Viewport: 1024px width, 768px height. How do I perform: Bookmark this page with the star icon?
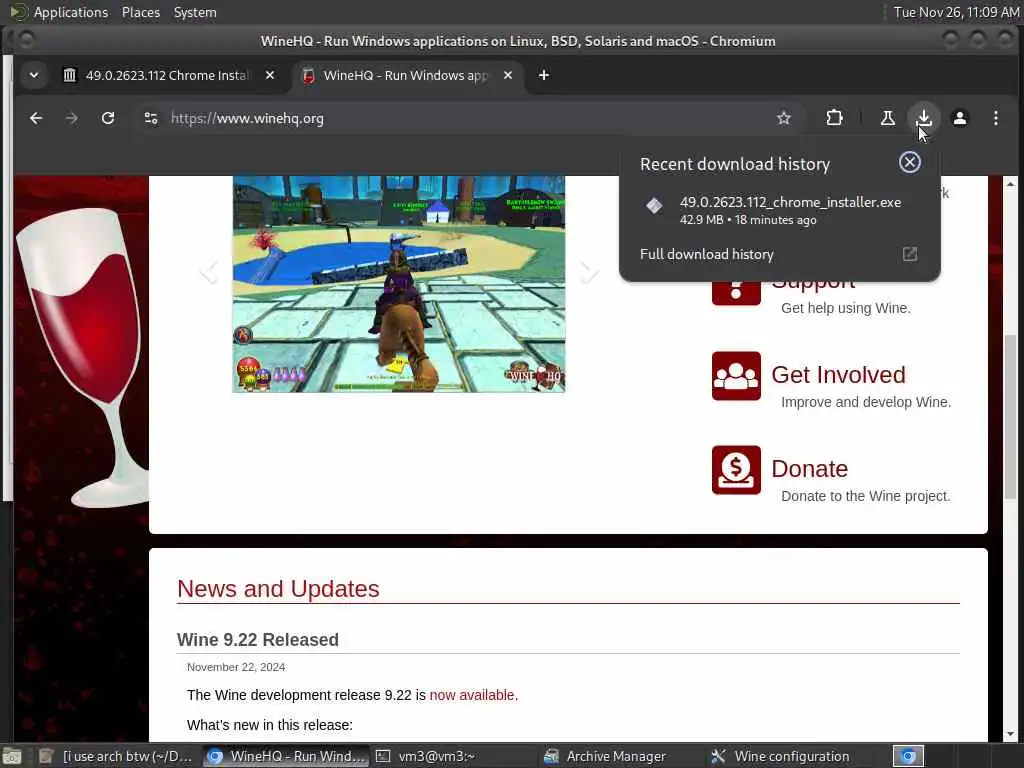tap(784, 118)
